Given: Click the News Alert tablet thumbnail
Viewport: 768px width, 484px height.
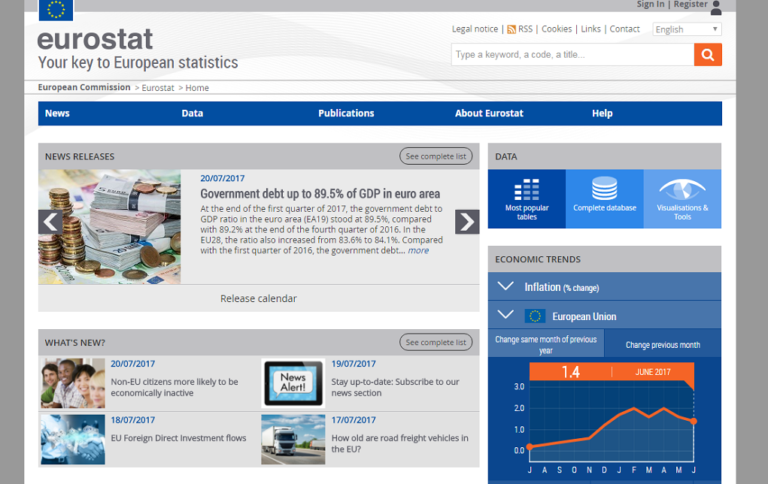Looking at the screenshot, I should point(293,383).
